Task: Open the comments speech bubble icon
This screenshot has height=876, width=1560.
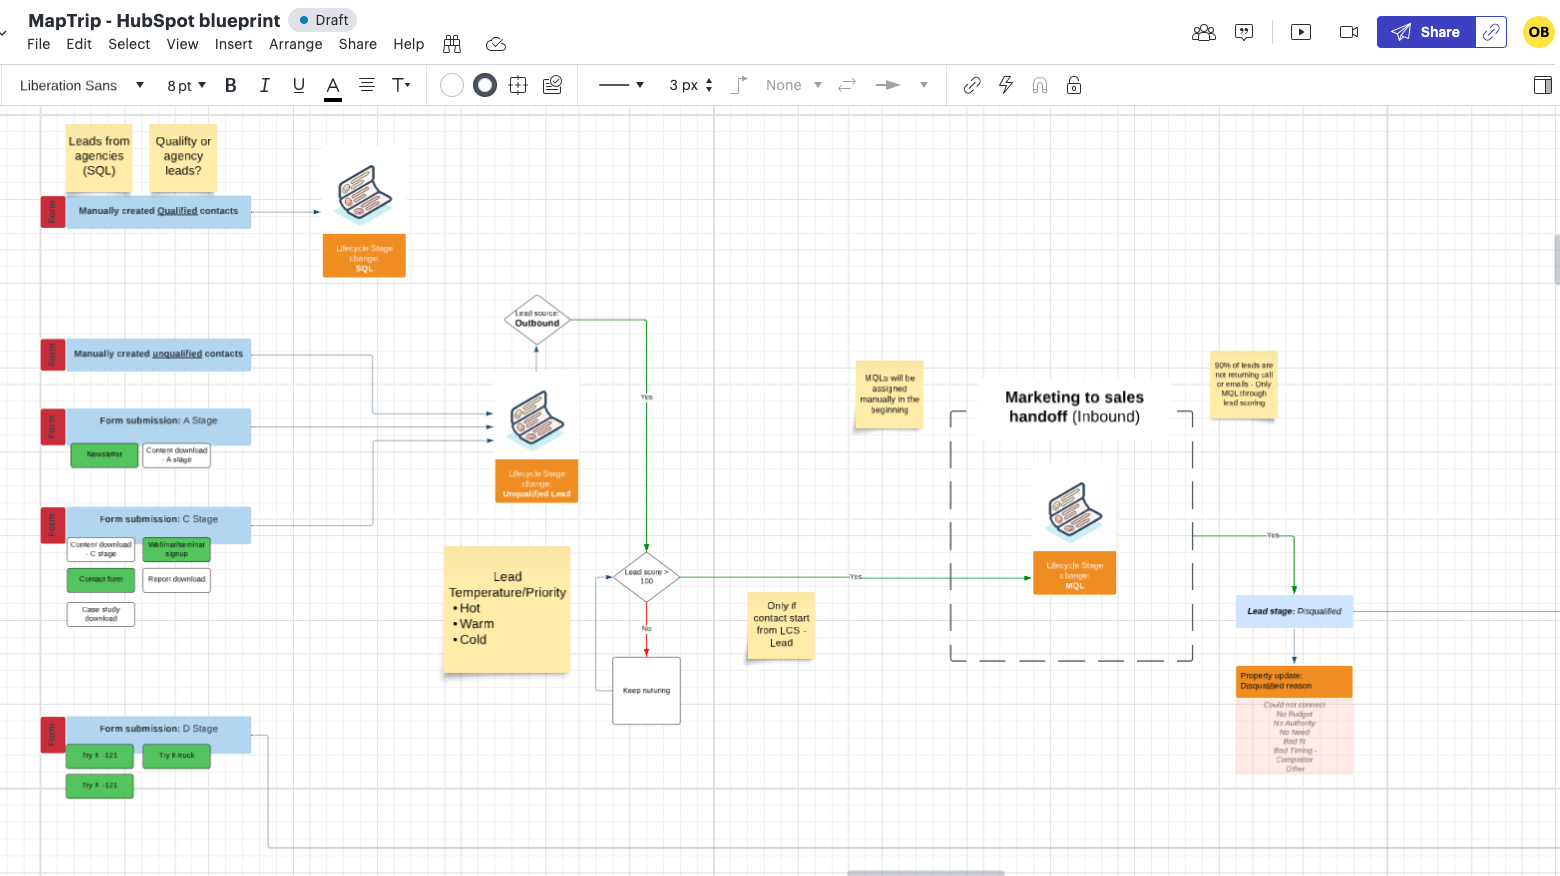Action: tap(1244, 32)
